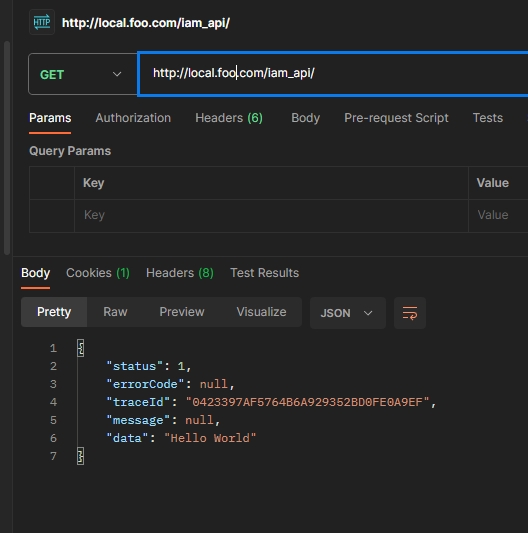Switch to the Authorization tab
The image size is (528, 533).
point(133,118)
